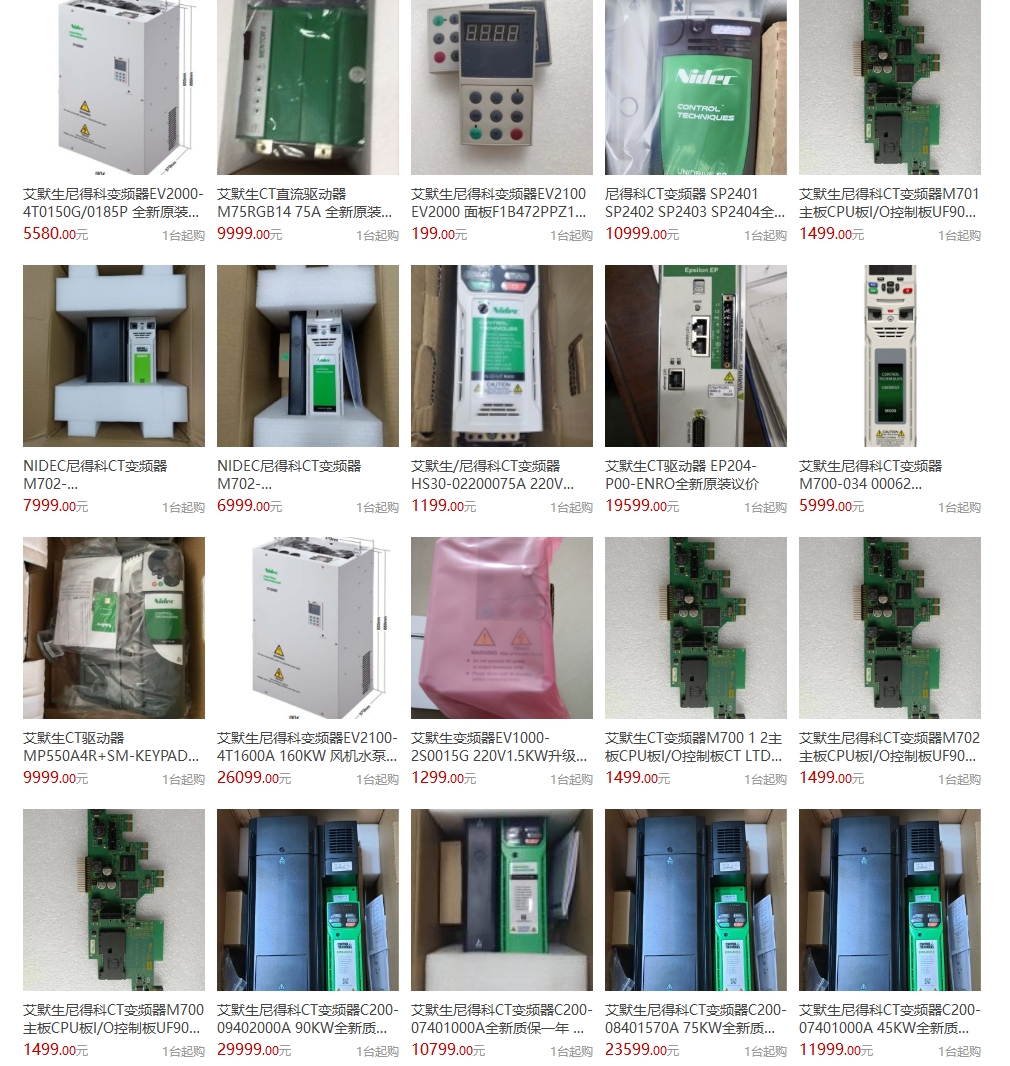1010x1066 pixels.
Task: Open the C200-09402000A 90KW listing title
Action: [x=307, y=1018]
